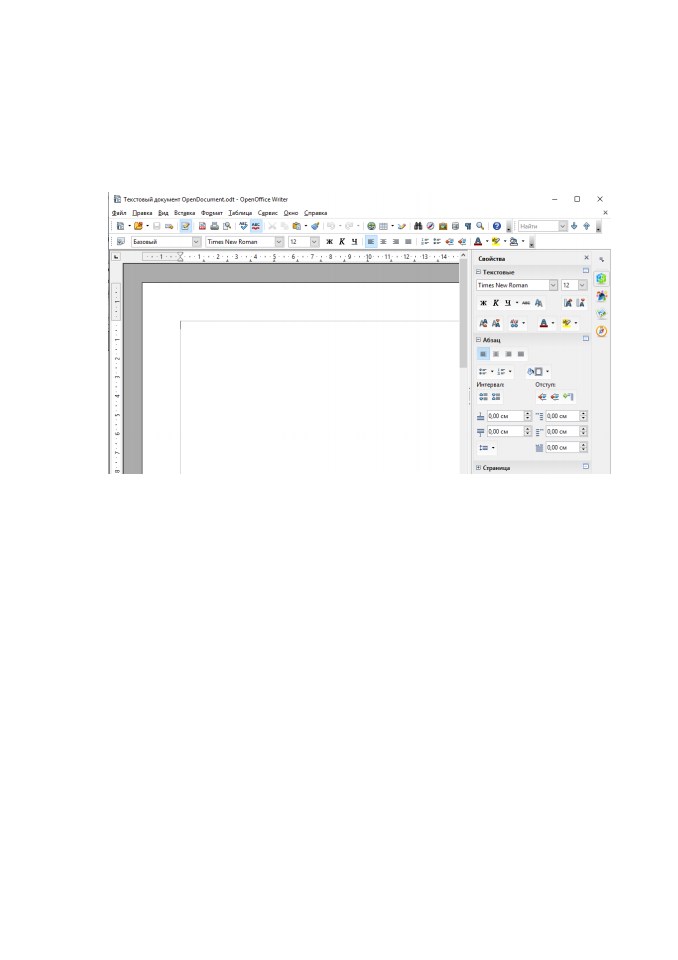Close the Свойства sidebar panel
The height and width of the screenshot is (960, 678).
click(586, 258)
